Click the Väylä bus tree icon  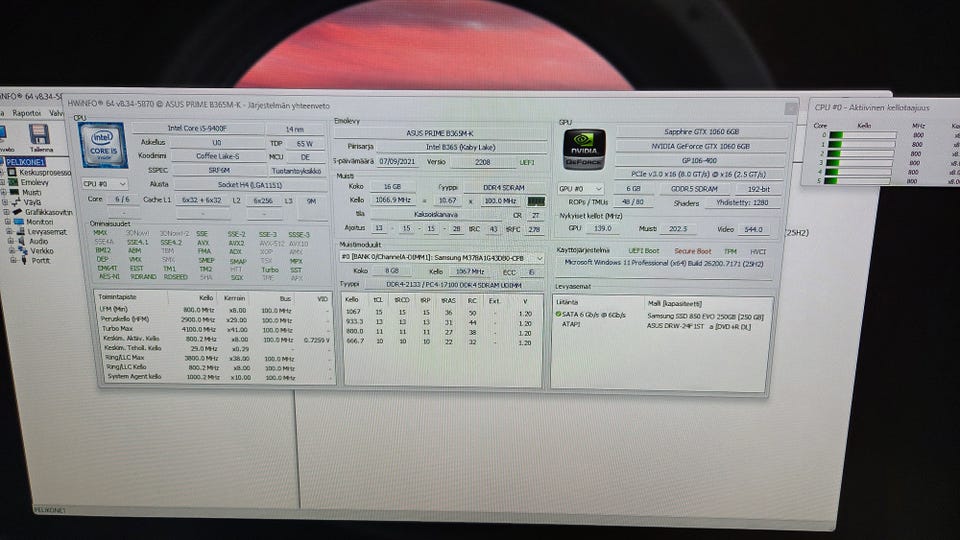[16, 202]
